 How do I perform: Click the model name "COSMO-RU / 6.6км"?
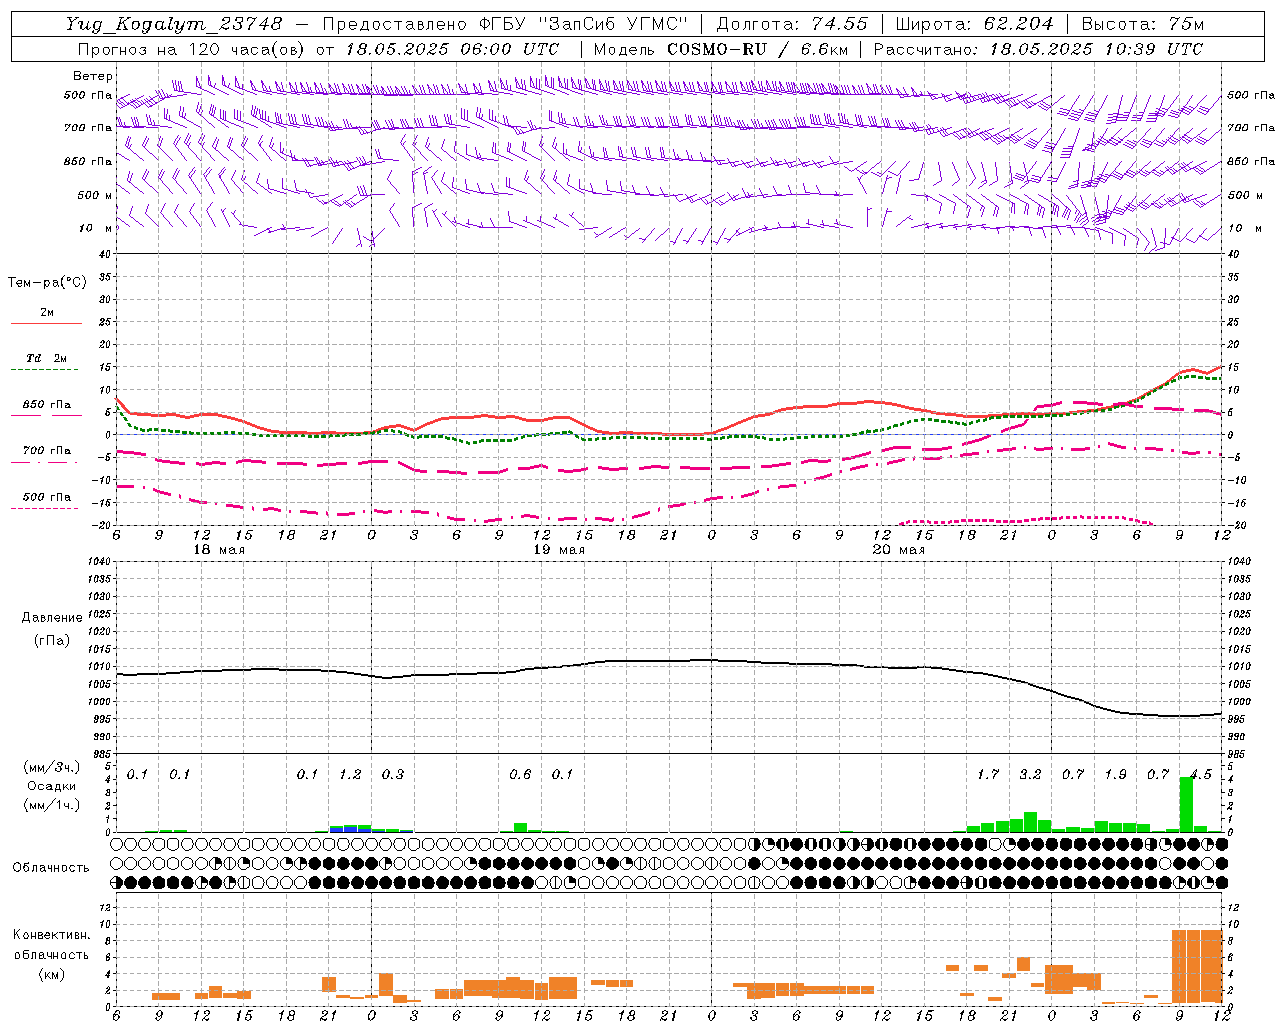(757, 48)
